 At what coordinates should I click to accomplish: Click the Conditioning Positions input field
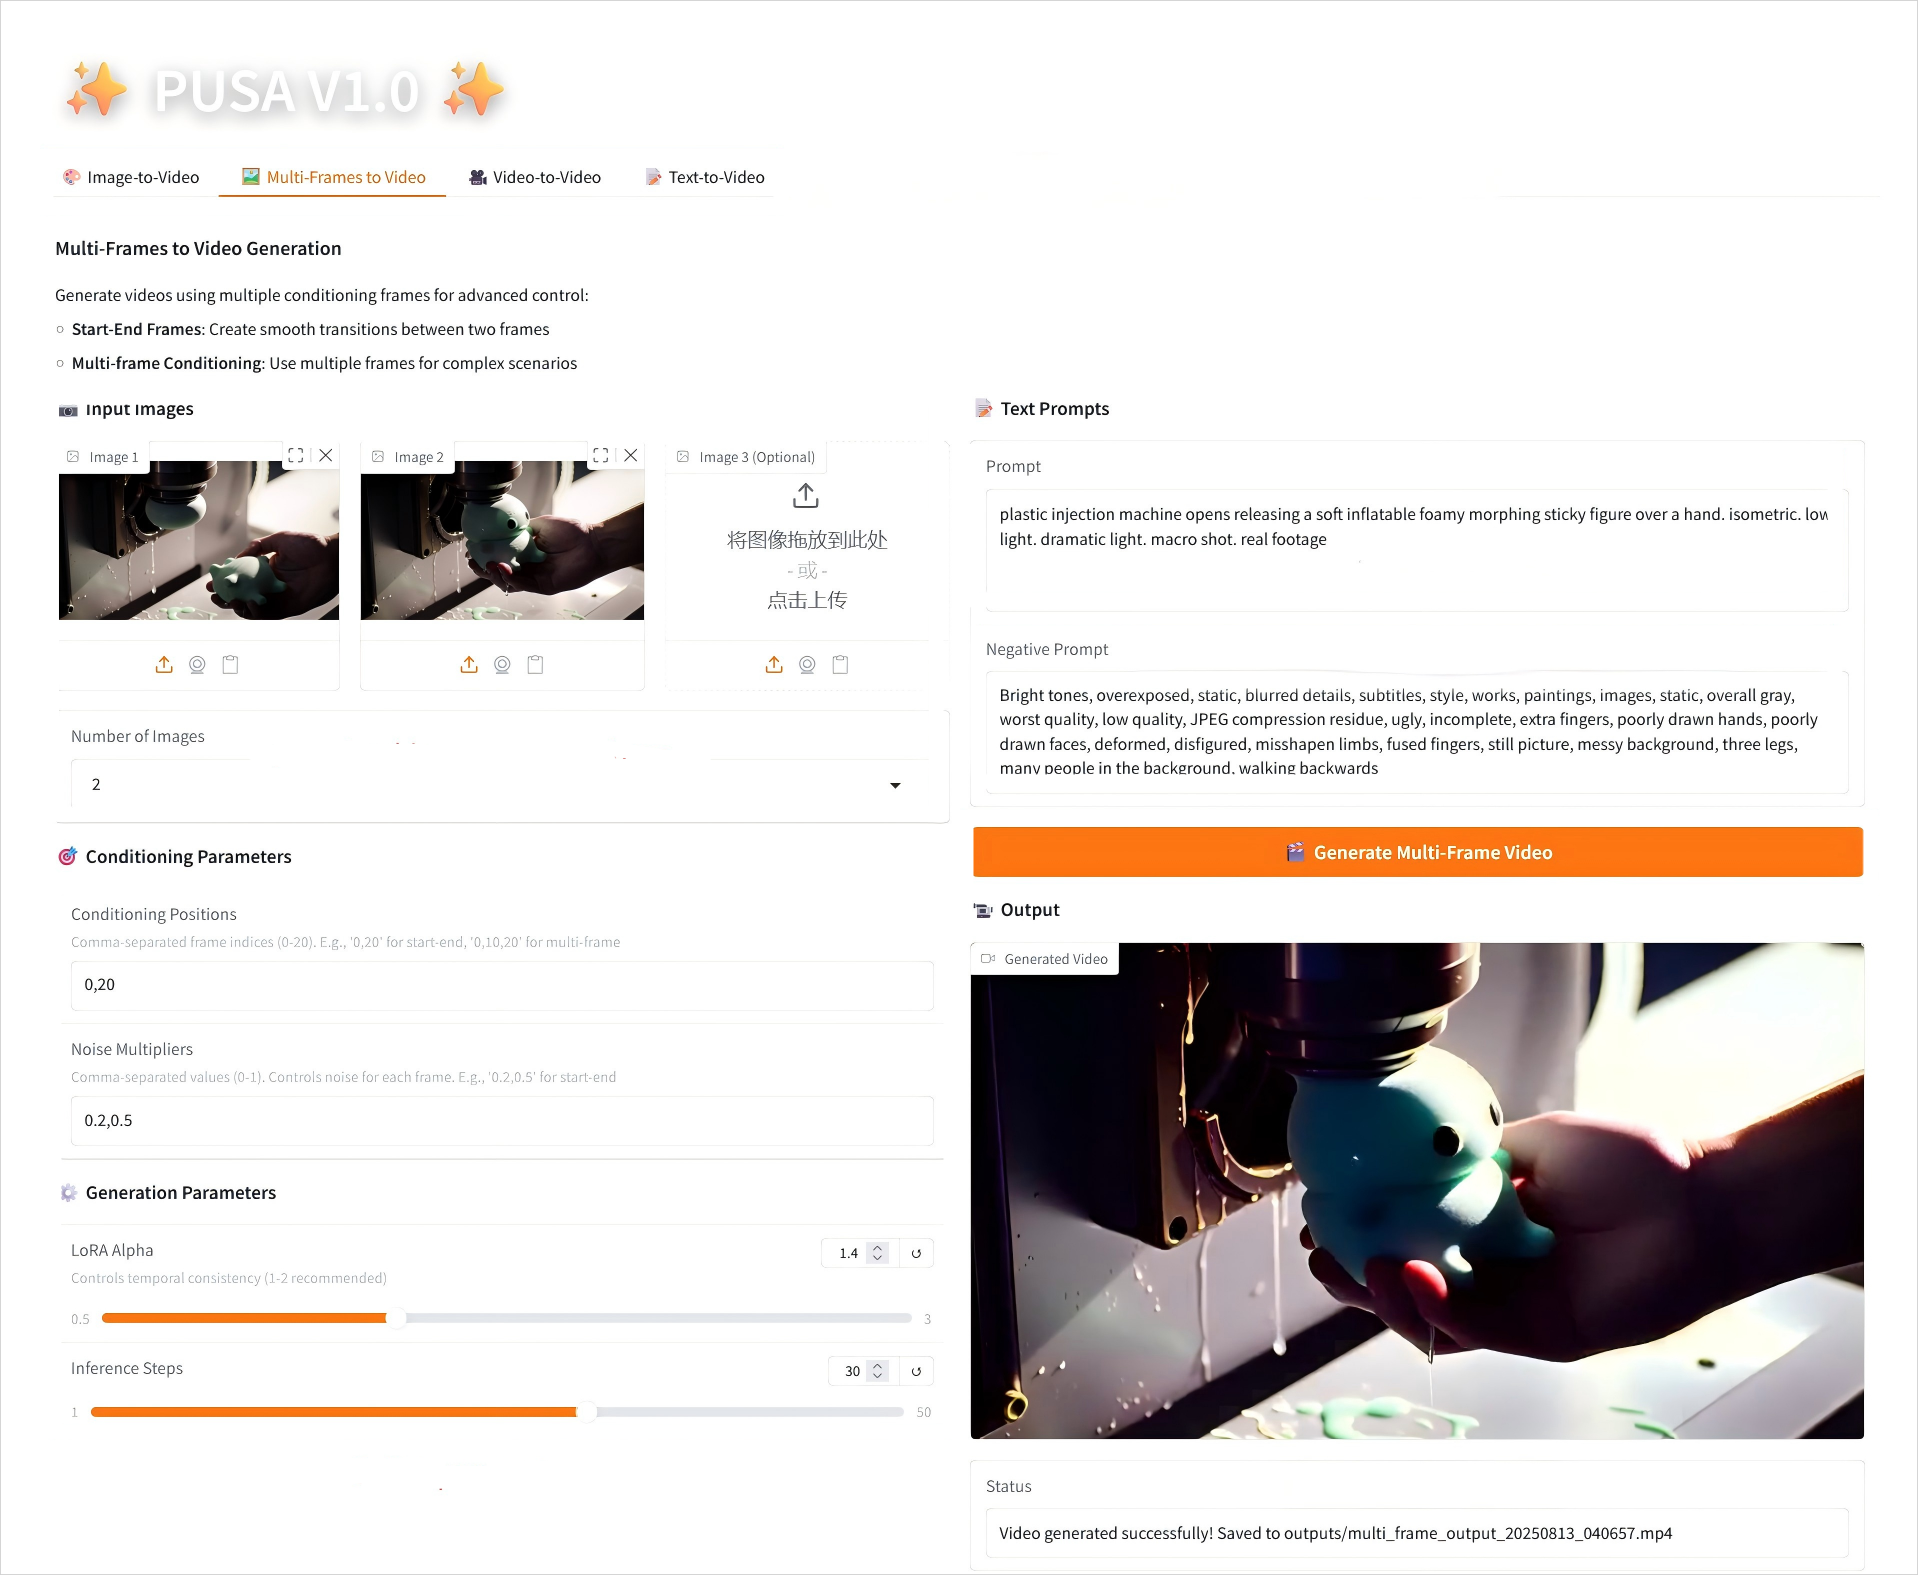point(502,985)
